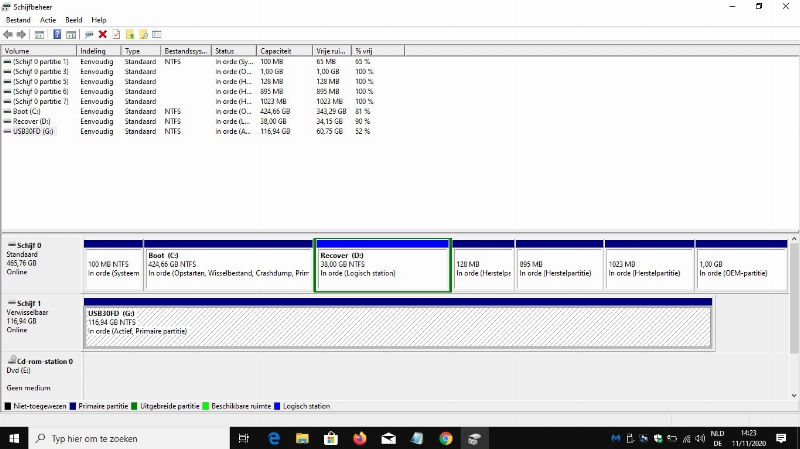Select the Recover (D:) partition block
This screenshot has width=800, height=449.
click(382, 268)
